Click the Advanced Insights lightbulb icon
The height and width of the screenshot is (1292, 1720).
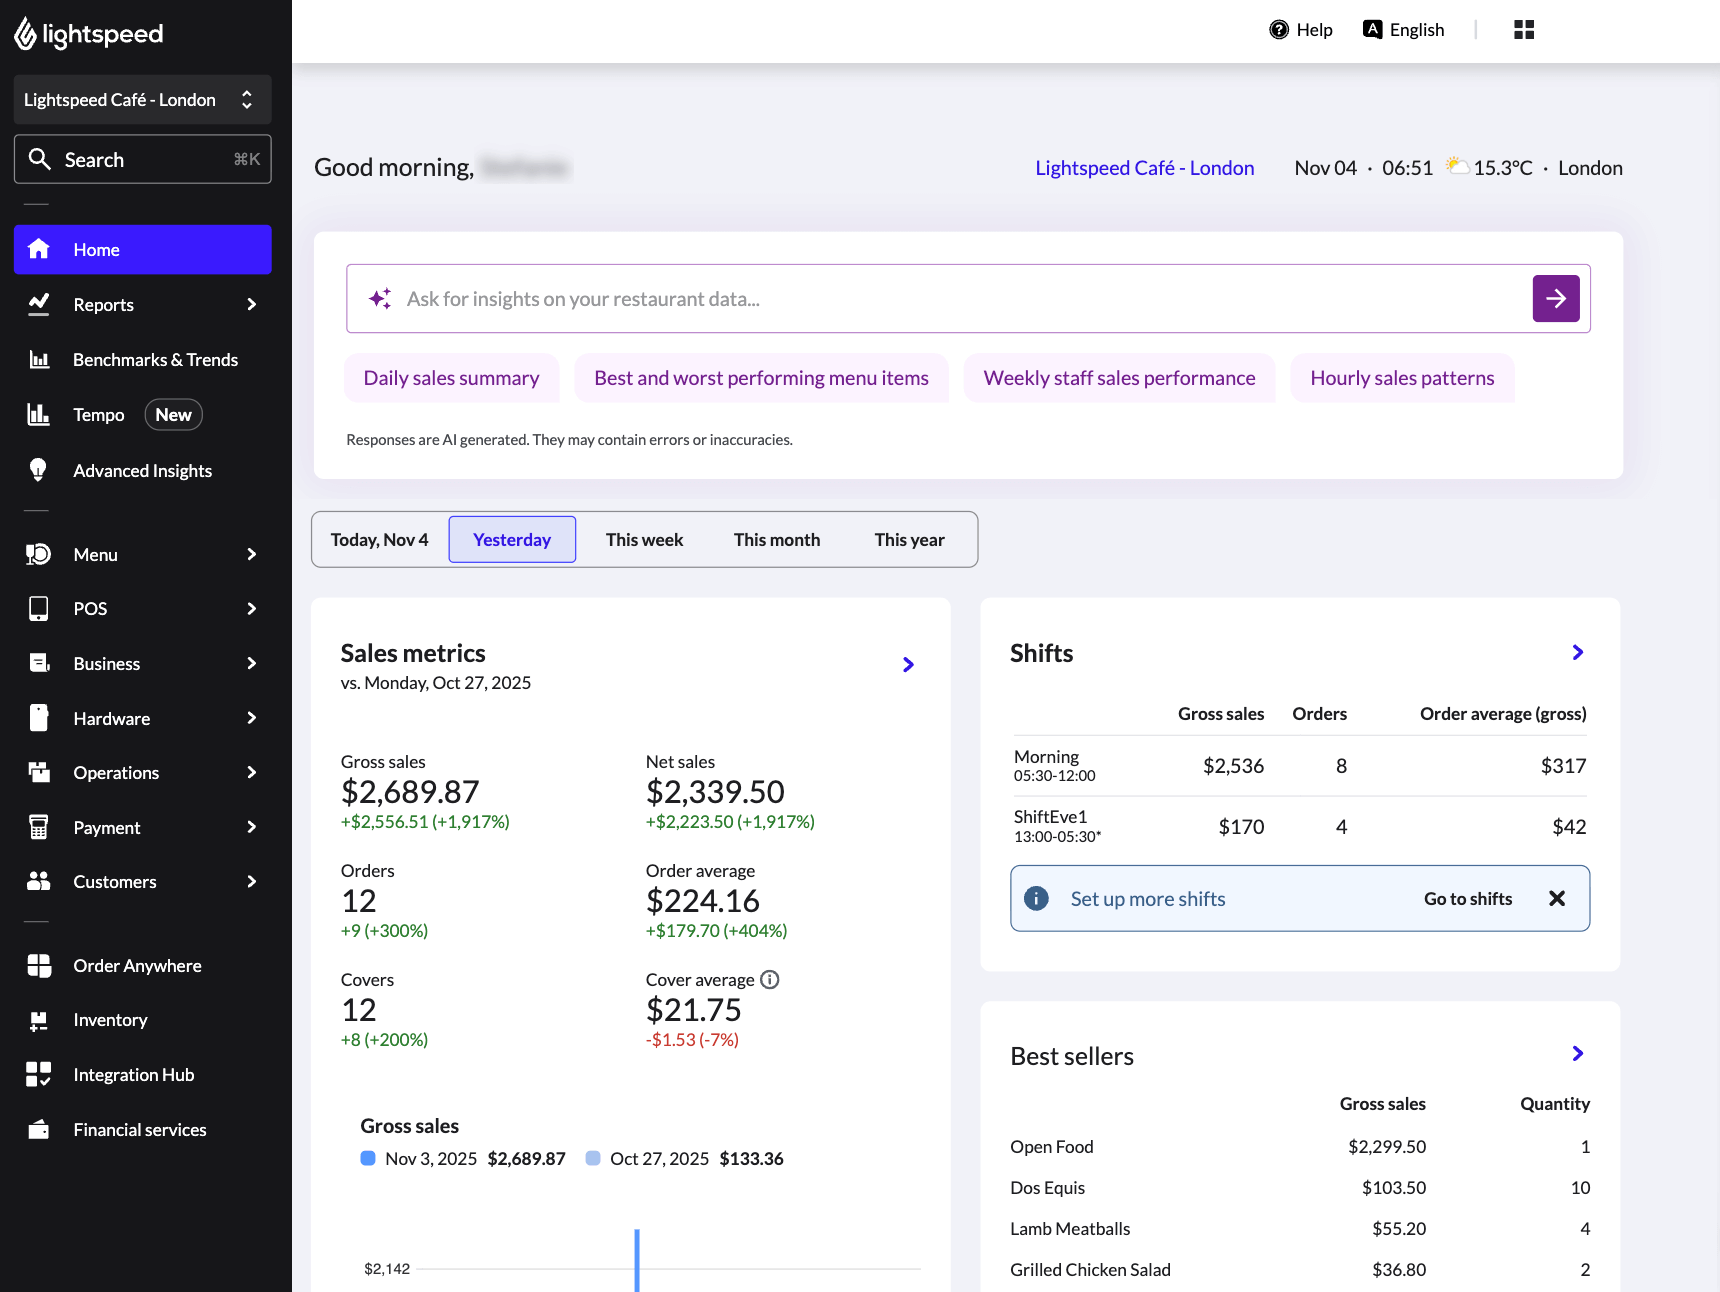click(39, 470)
